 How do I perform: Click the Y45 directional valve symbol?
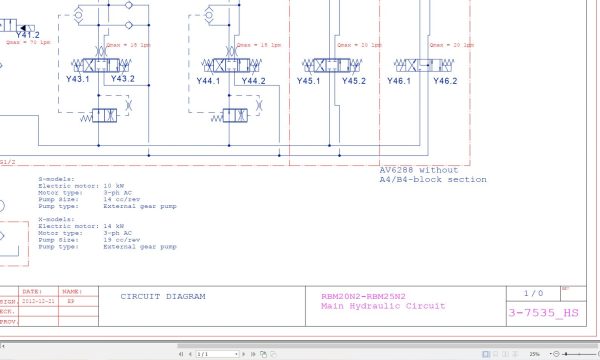pos(332,65)
